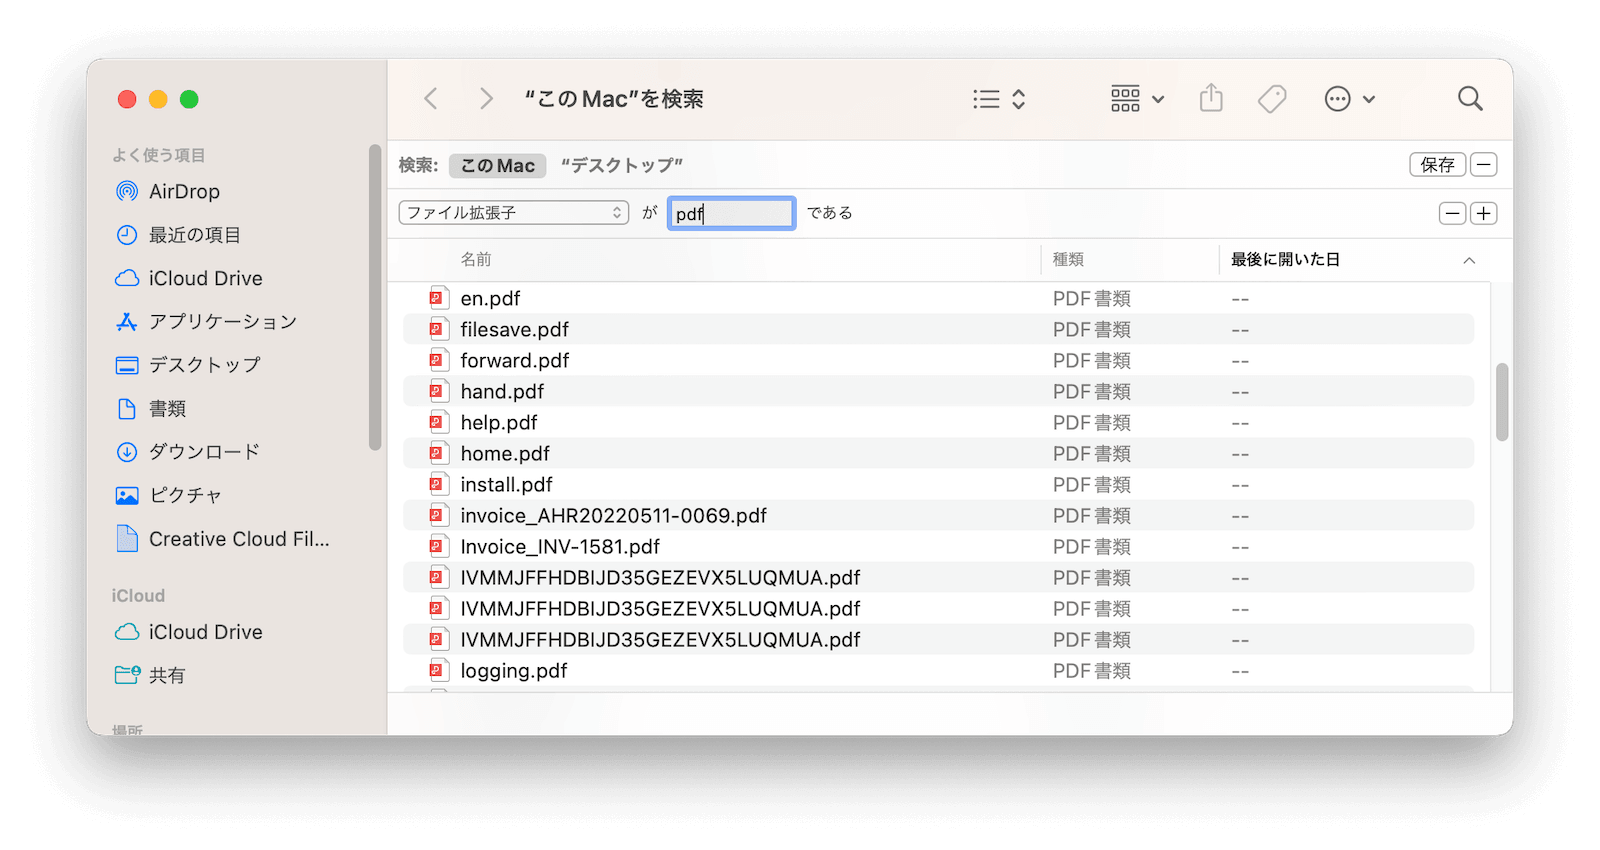Open the group-by grid dropdown
Screen dimensions: 1600x850
click(x=1137, y=99)
